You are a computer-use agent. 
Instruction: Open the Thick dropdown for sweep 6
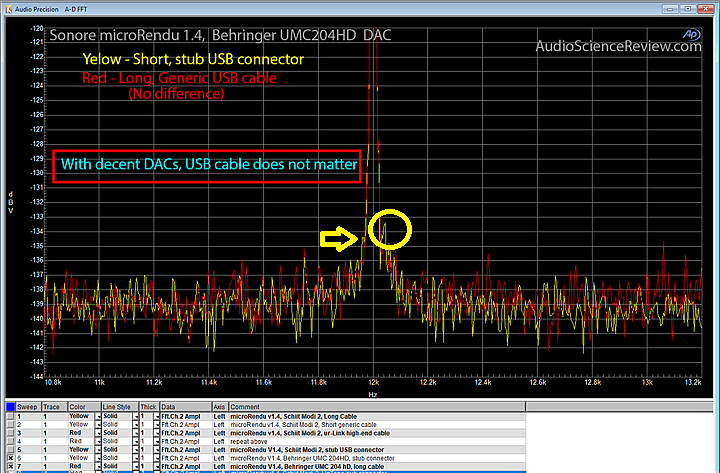pos(157,458)
